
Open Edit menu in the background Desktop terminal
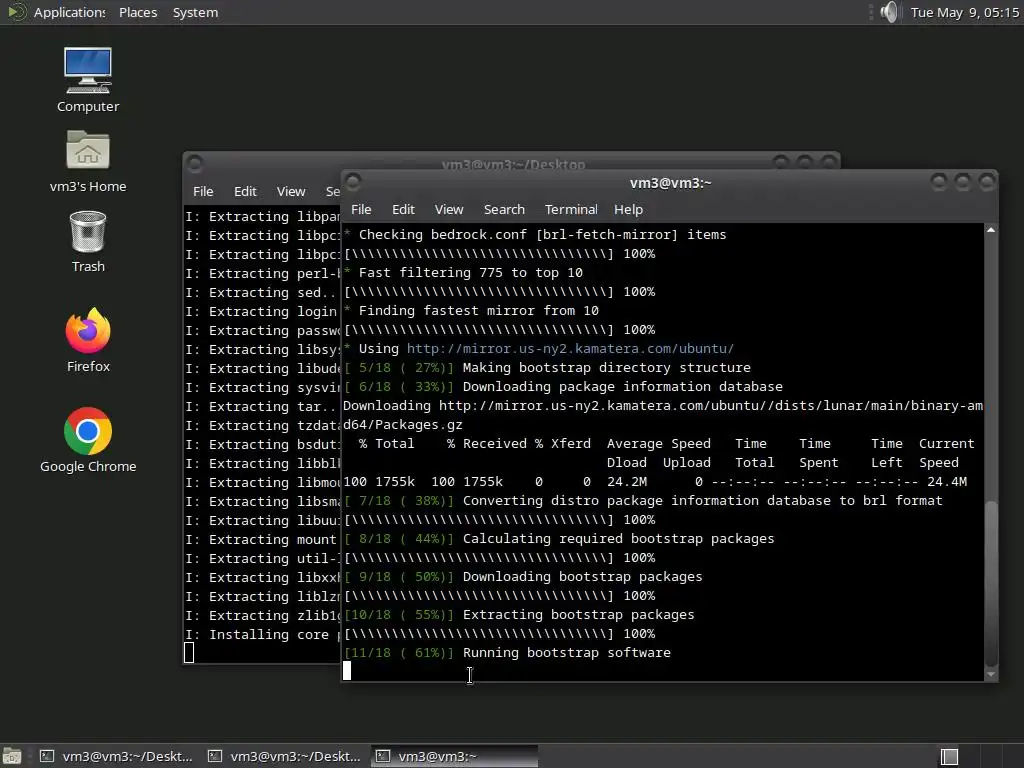tap(245, 191)
